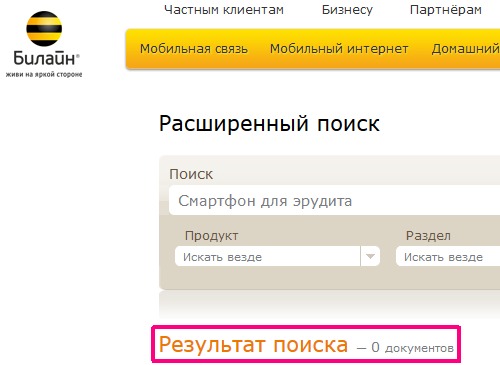Click the Расширенный поиск heading

click(x=269, y=124)
